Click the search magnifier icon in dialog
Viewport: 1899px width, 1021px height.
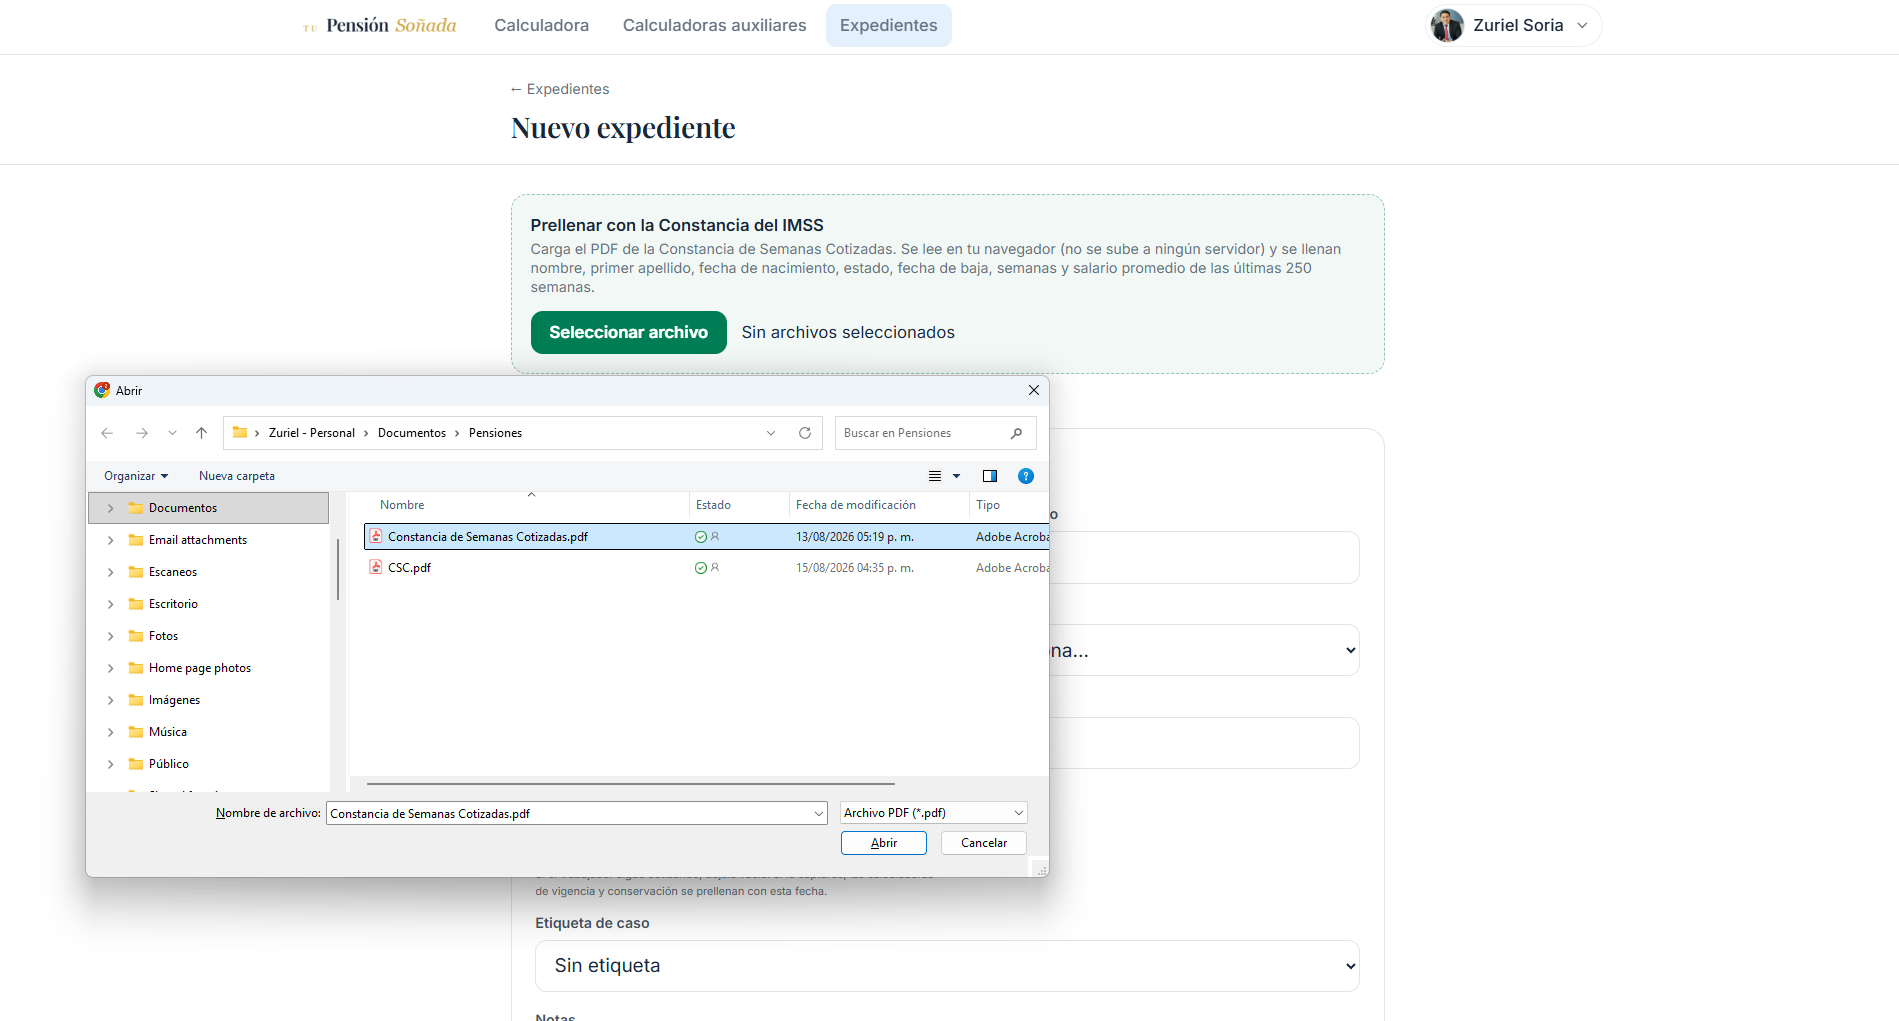click(x=1016, y=433)
